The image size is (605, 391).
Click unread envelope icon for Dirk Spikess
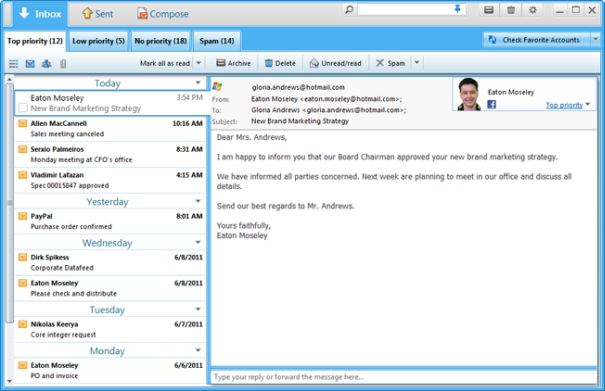click(23, 257)
